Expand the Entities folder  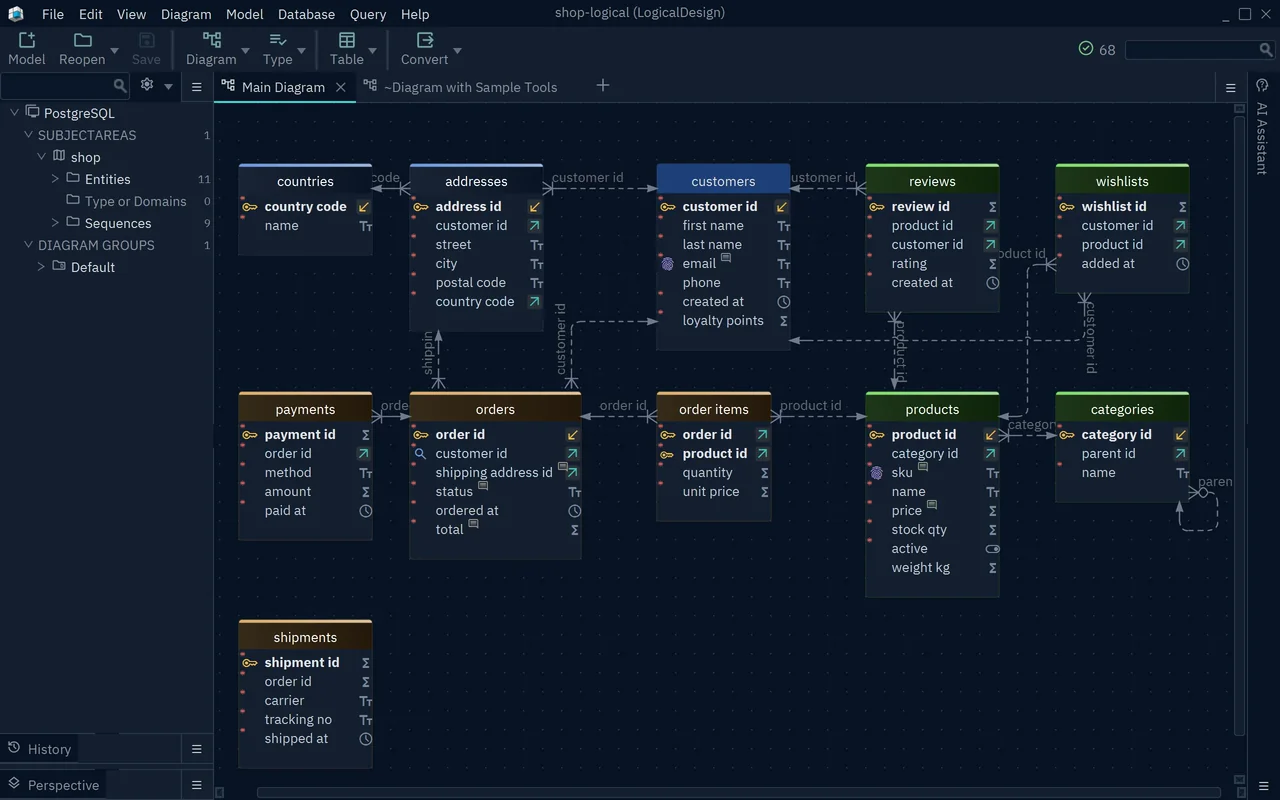click(x=55, y=179)
